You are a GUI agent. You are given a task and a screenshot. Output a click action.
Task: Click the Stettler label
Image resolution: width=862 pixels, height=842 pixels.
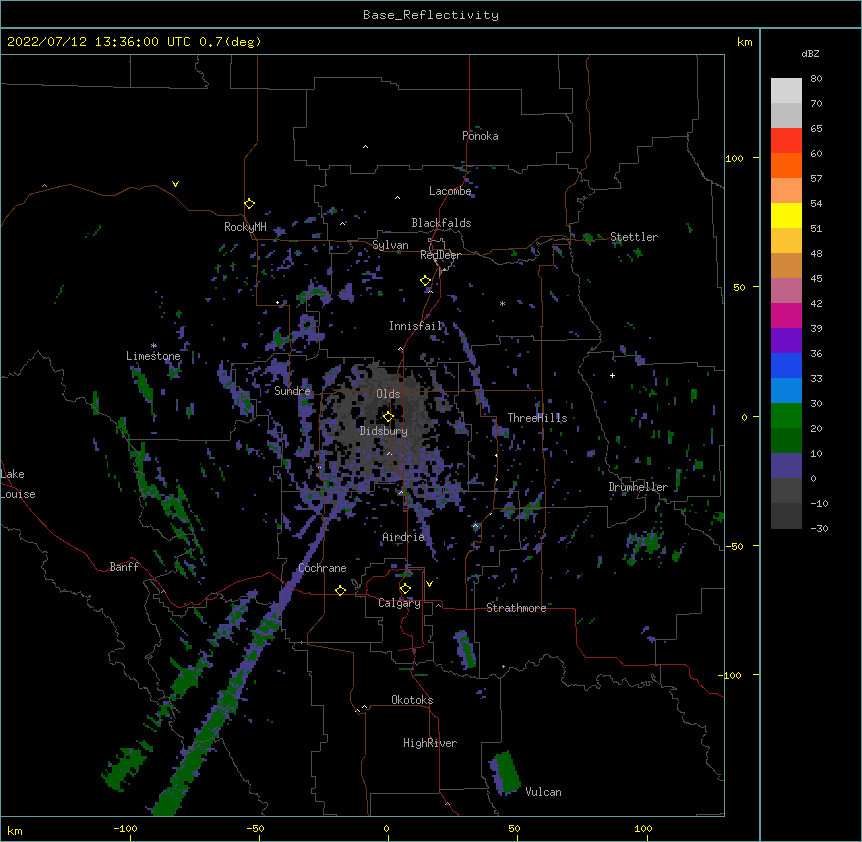coord(634,237)
